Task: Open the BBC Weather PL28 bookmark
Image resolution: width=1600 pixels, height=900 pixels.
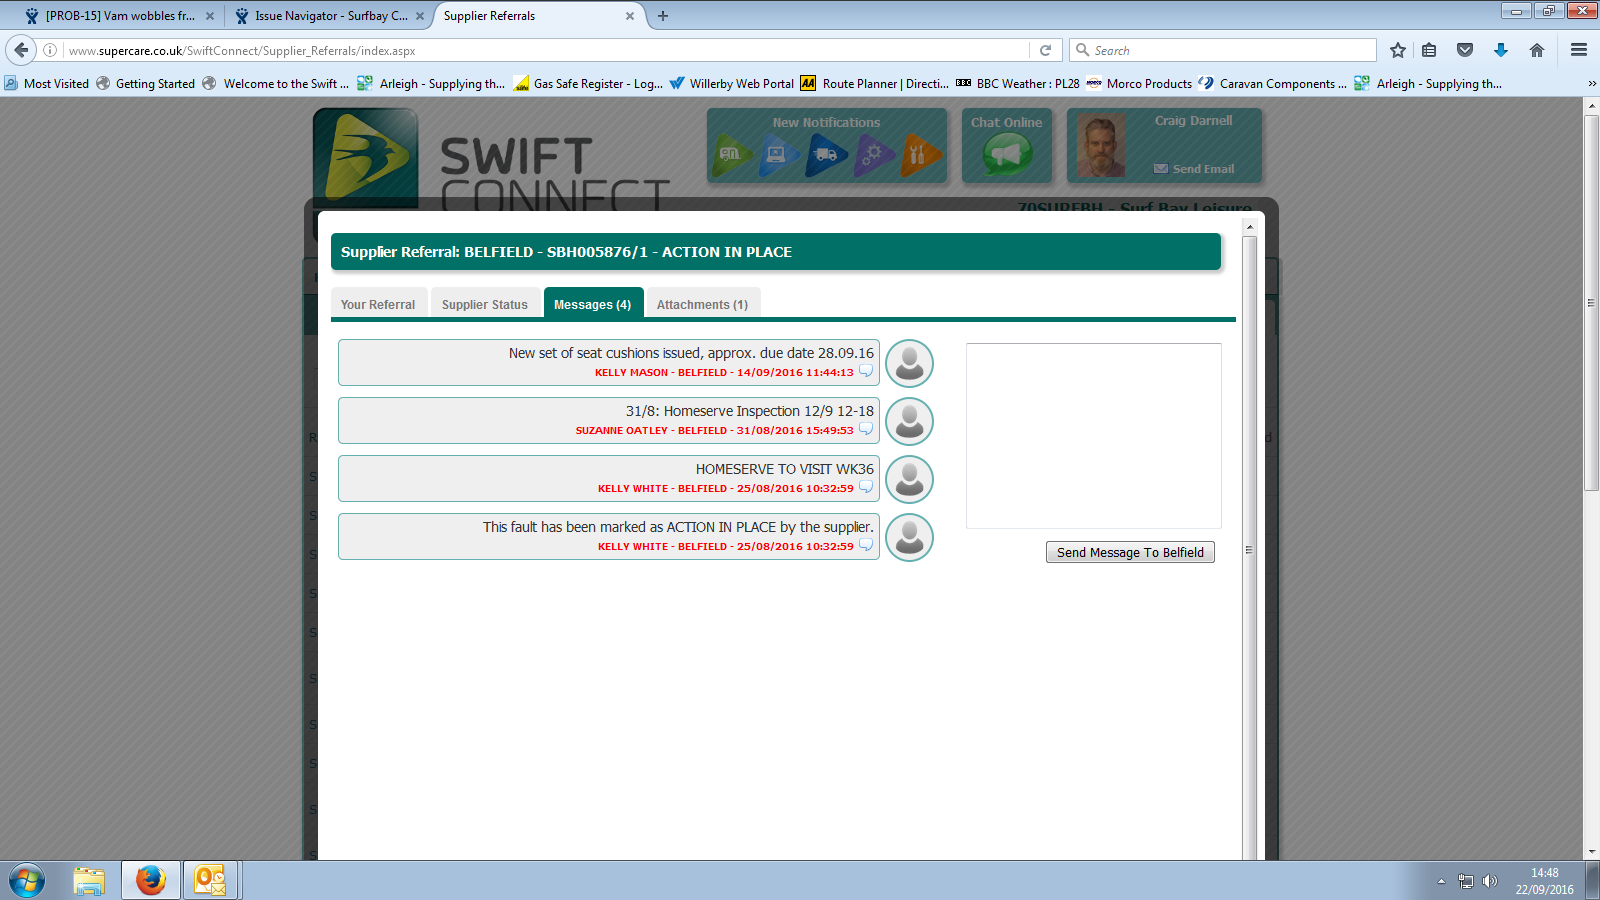Action: click(1018, 84)
